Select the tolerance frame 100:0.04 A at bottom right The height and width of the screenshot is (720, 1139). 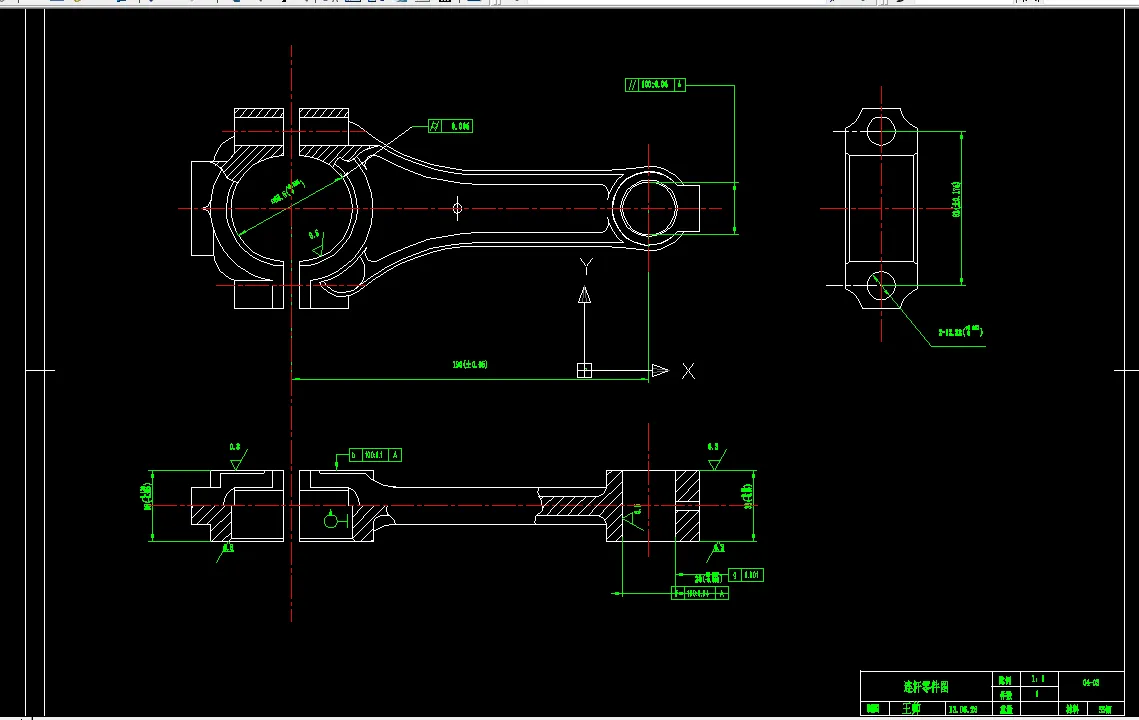(700, 594)
